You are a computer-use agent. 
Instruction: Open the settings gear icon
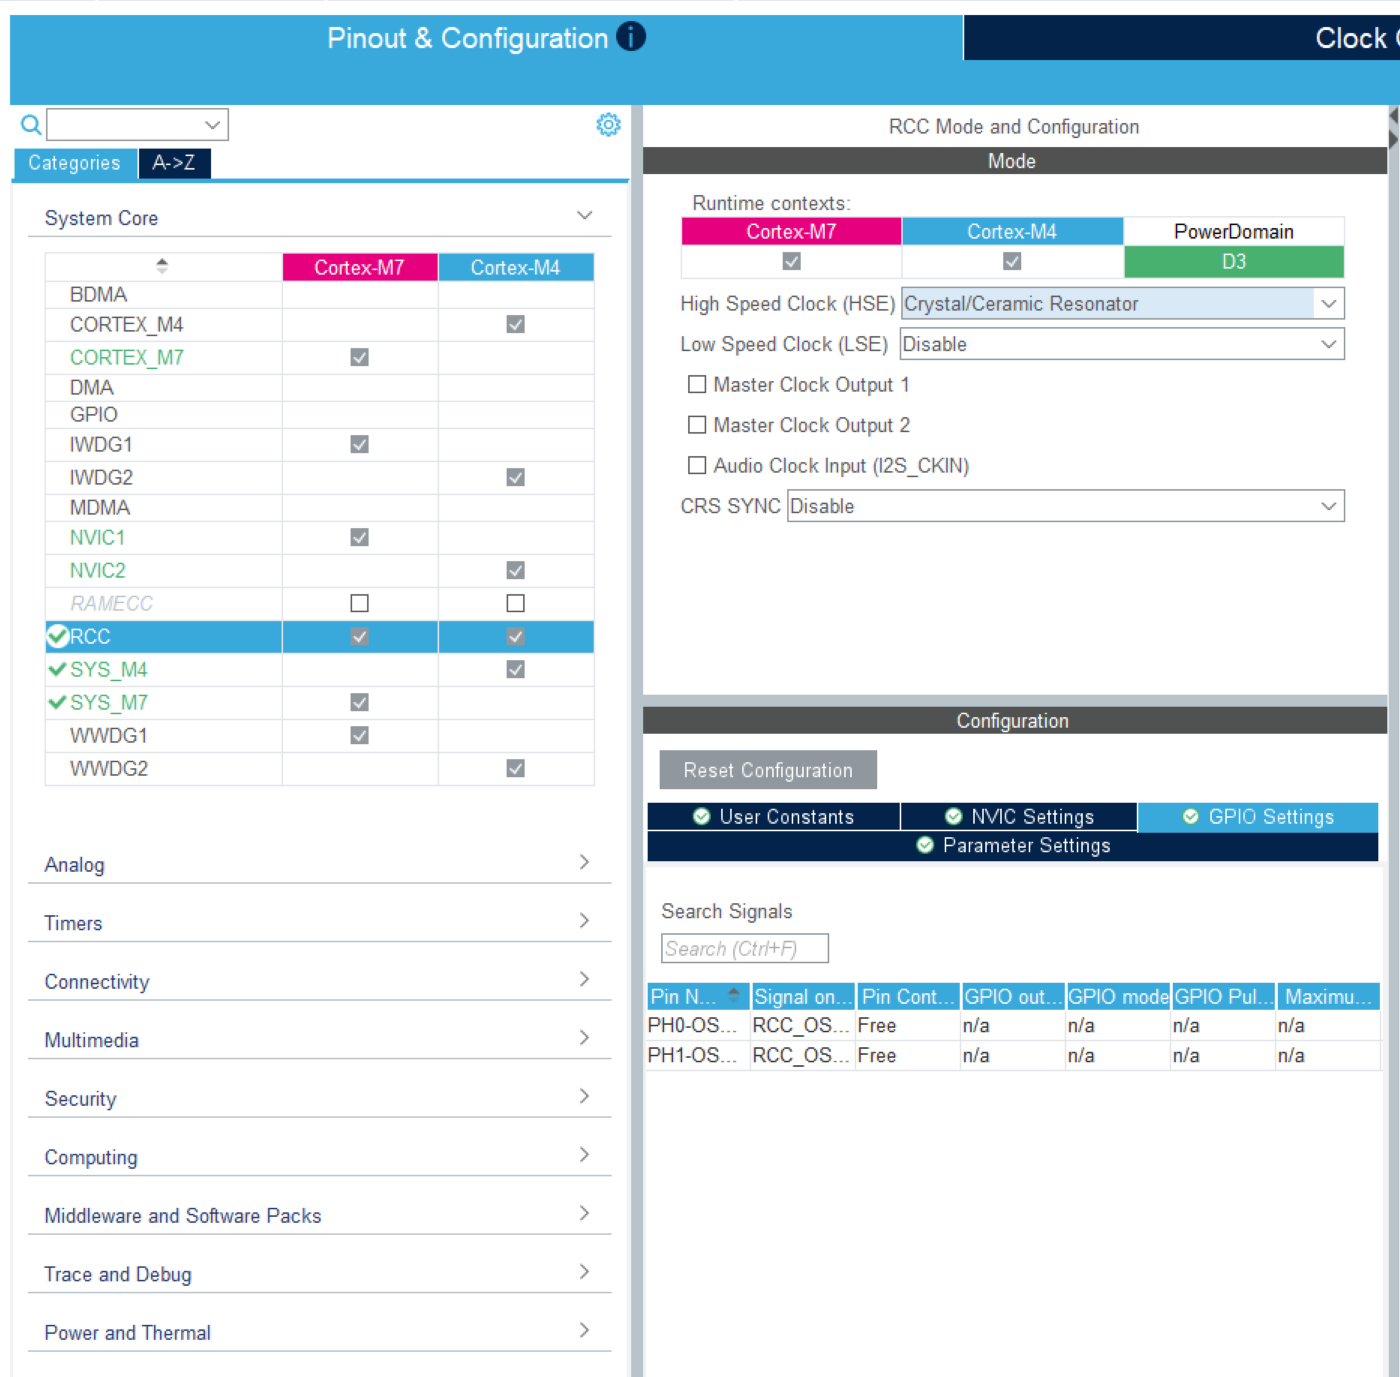coord(608,125)
